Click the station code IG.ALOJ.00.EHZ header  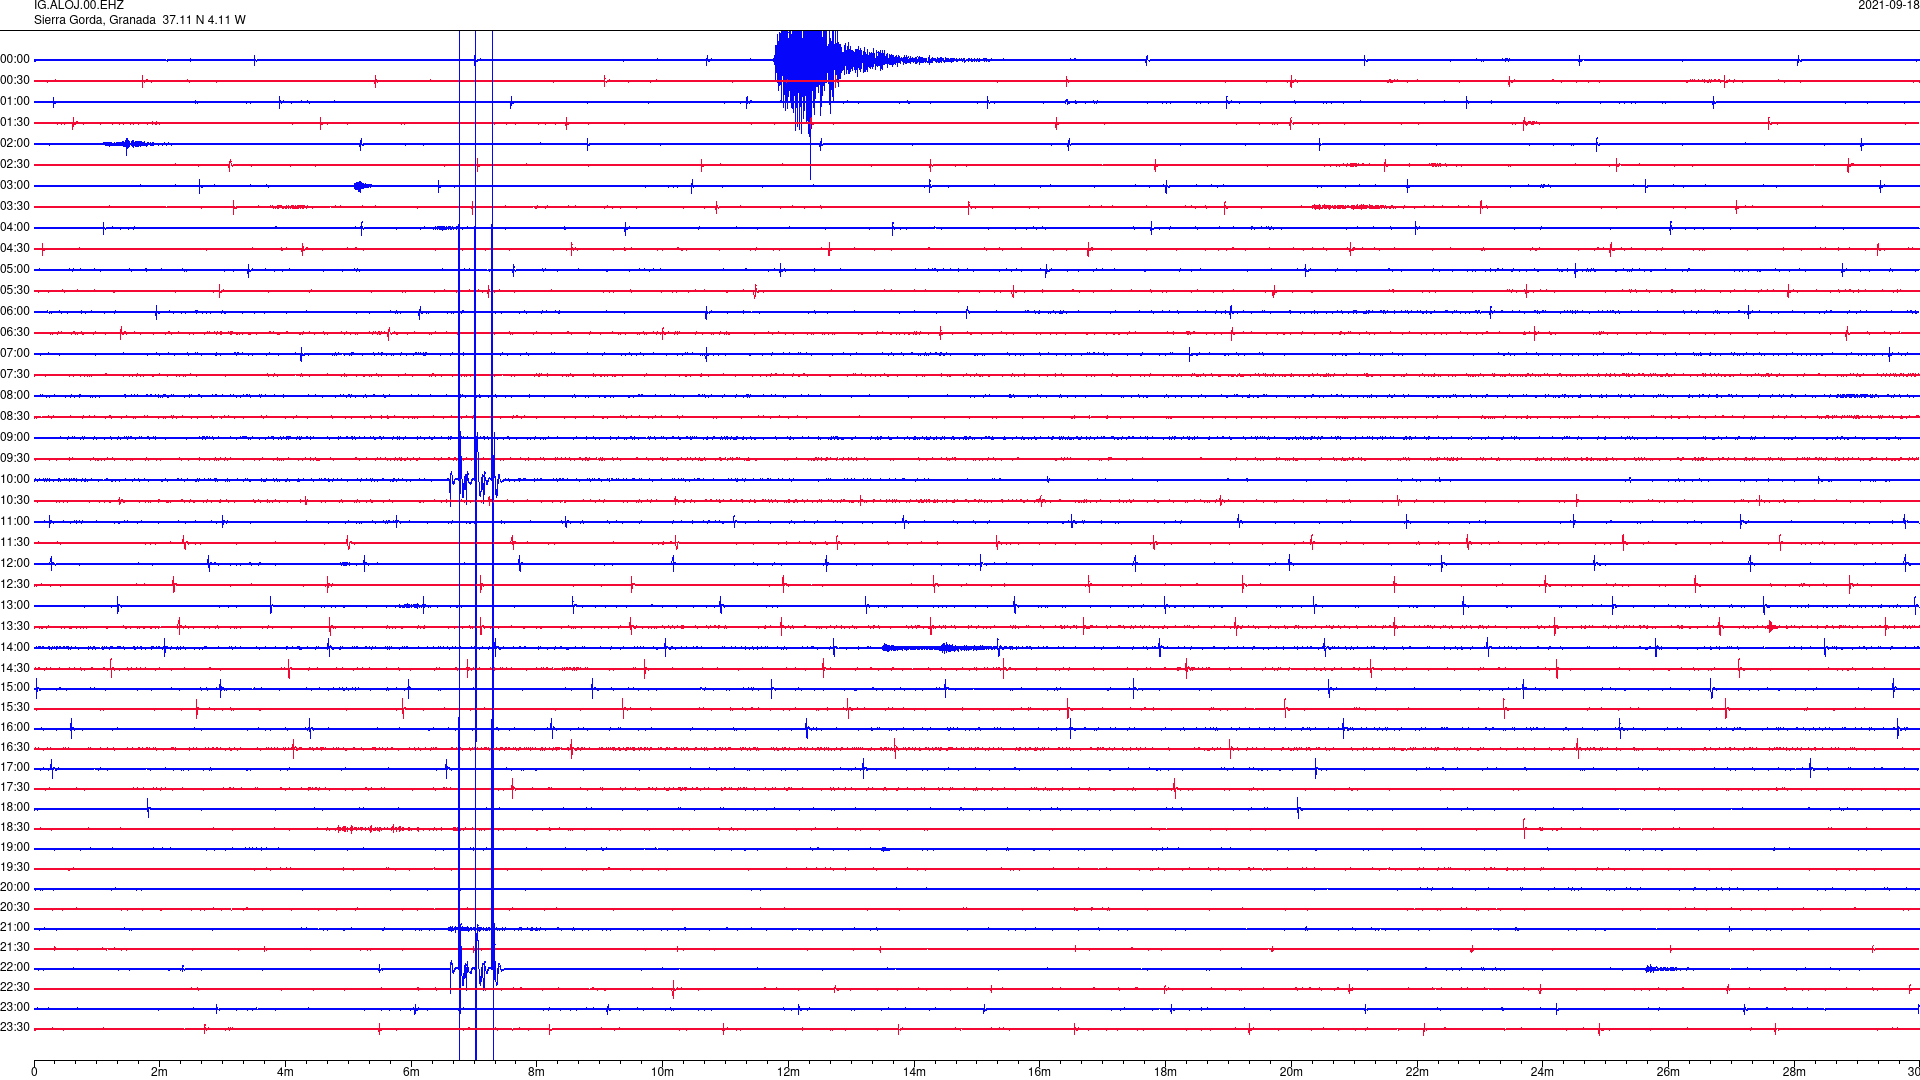79,5
